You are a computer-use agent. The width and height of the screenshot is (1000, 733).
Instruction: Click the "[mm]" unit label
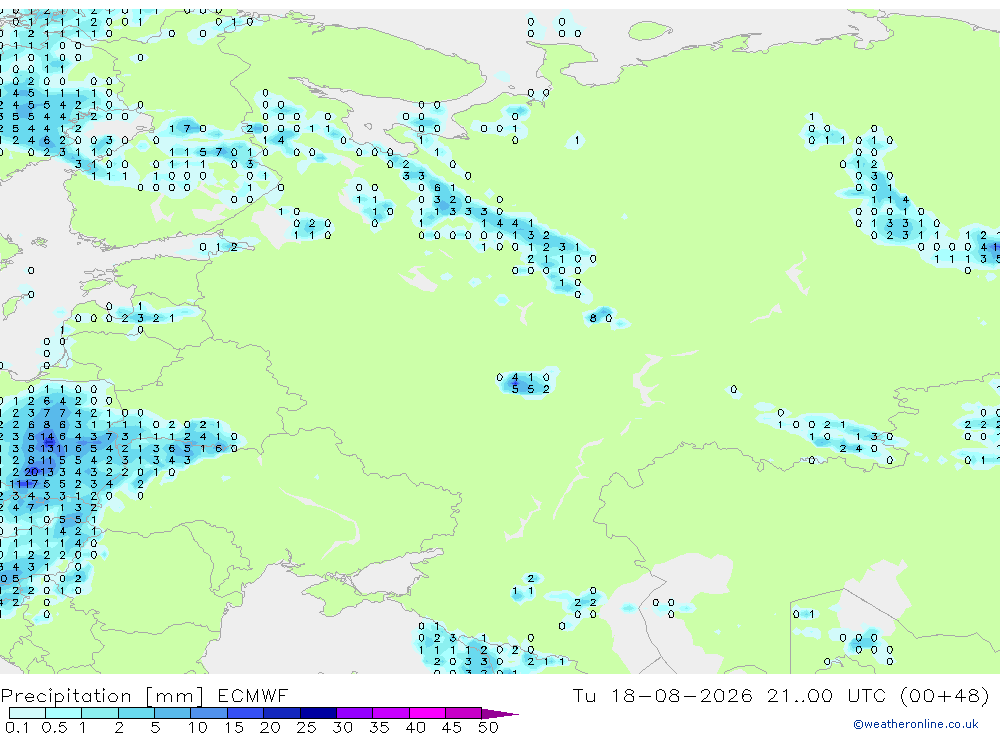174,696
